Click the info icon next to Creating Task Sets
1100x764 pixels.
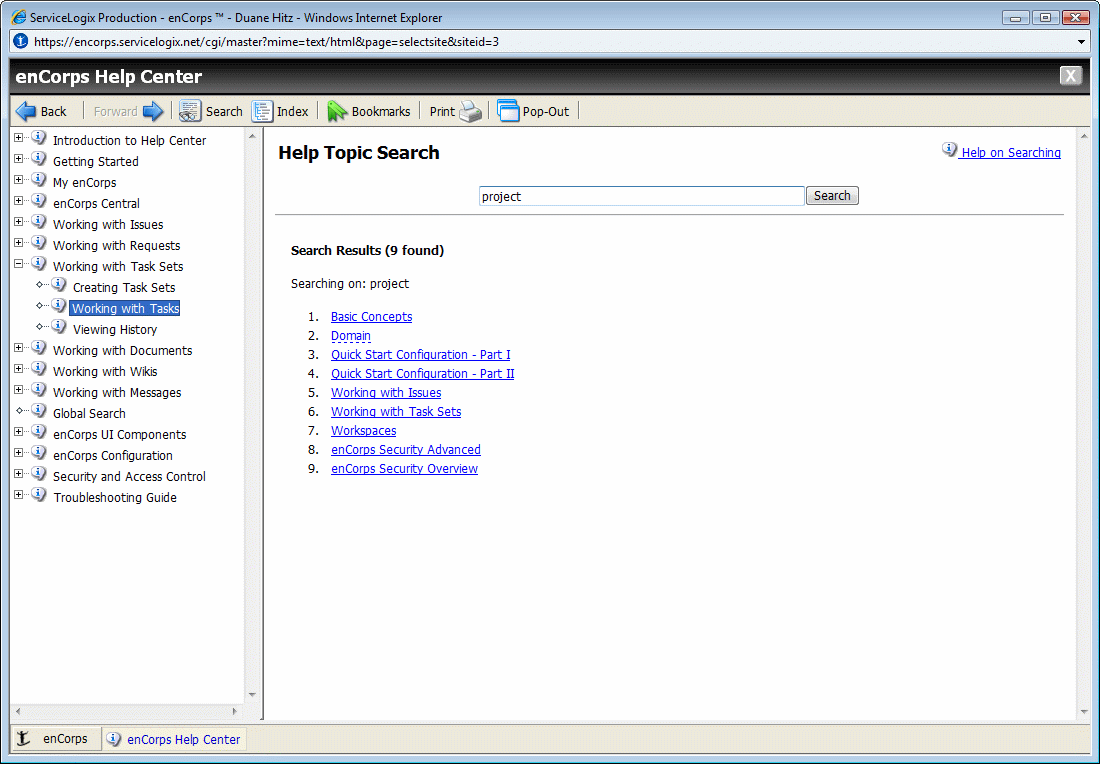coord(59,285)
